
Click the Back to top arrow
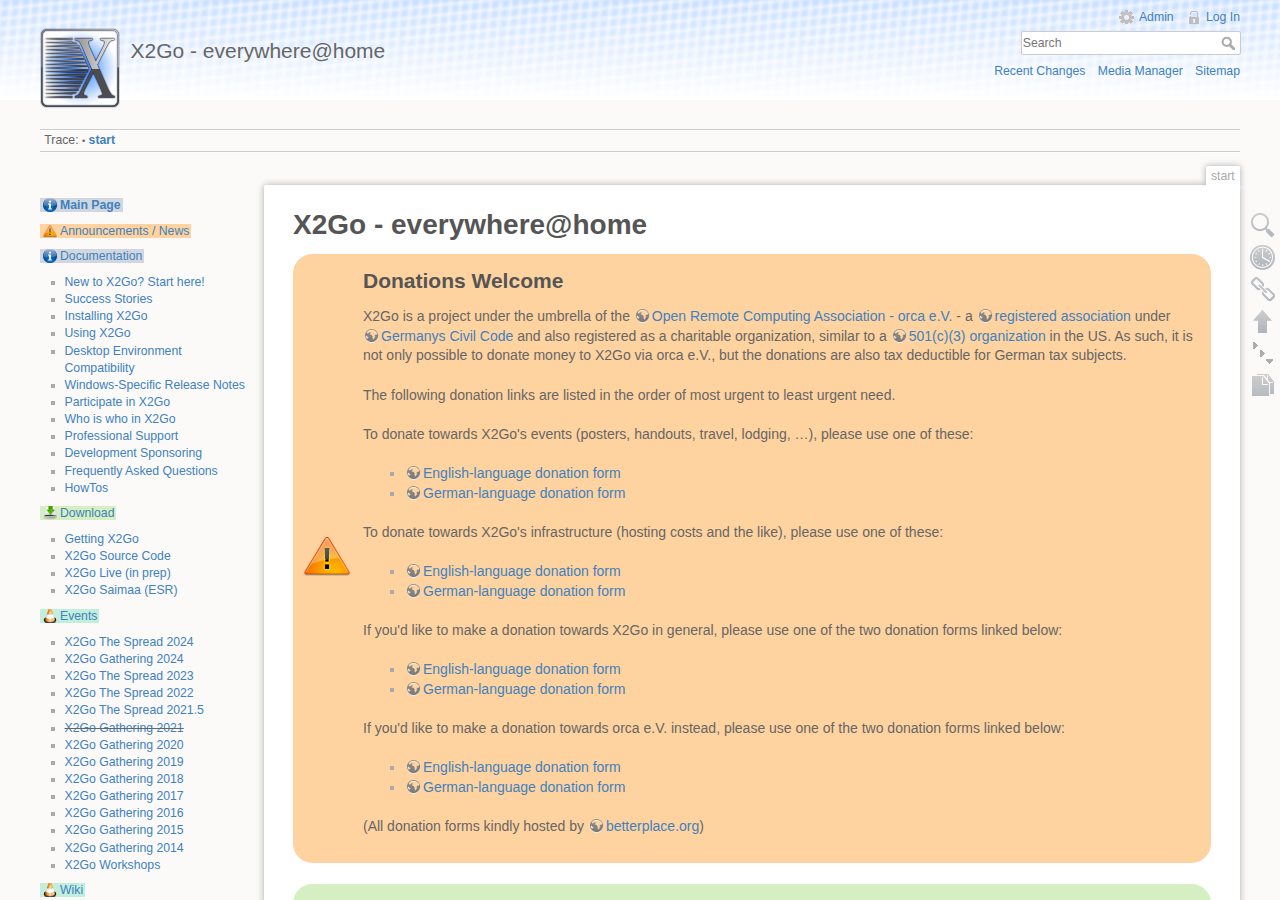pyautogui.click(x=1263, y=321)
